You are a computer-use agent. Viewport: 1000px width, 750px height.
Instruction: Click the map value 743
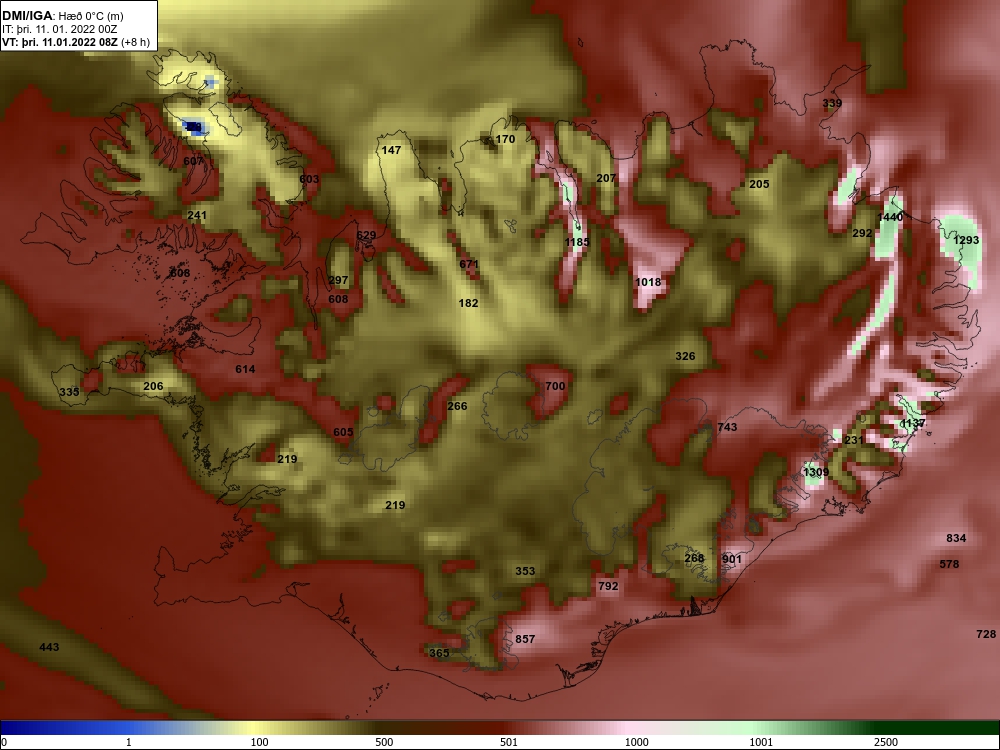pos(727,427)
